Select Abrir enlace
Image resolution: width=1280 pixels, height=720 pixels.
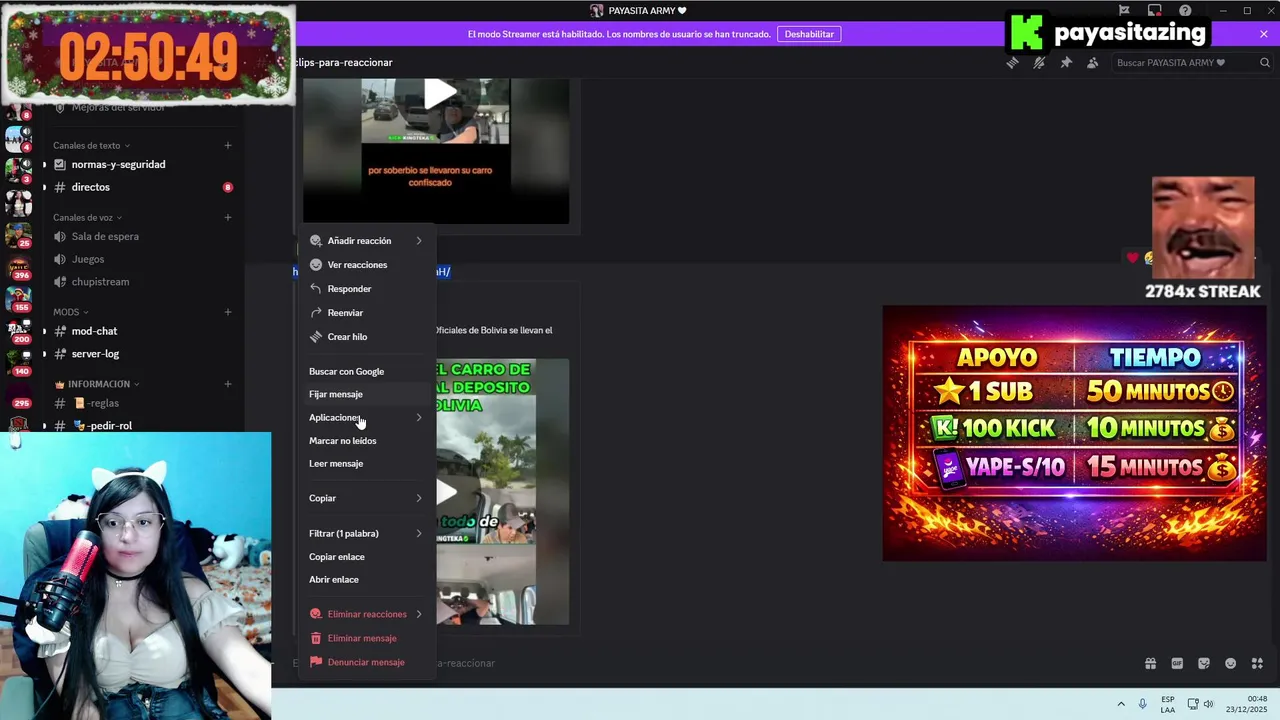click(x=366, y=580)
